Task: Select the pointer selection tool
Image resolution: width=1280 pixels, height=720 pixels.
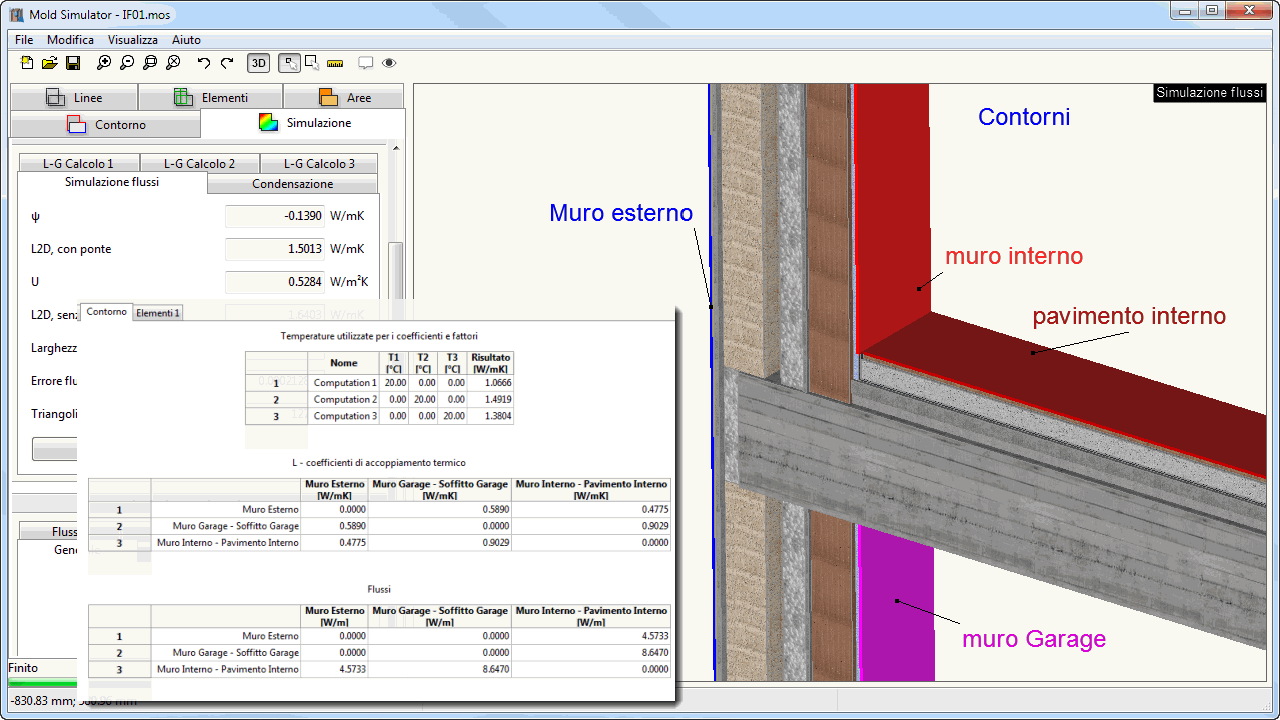Action: pyautogui.click(x=289, y=63)
